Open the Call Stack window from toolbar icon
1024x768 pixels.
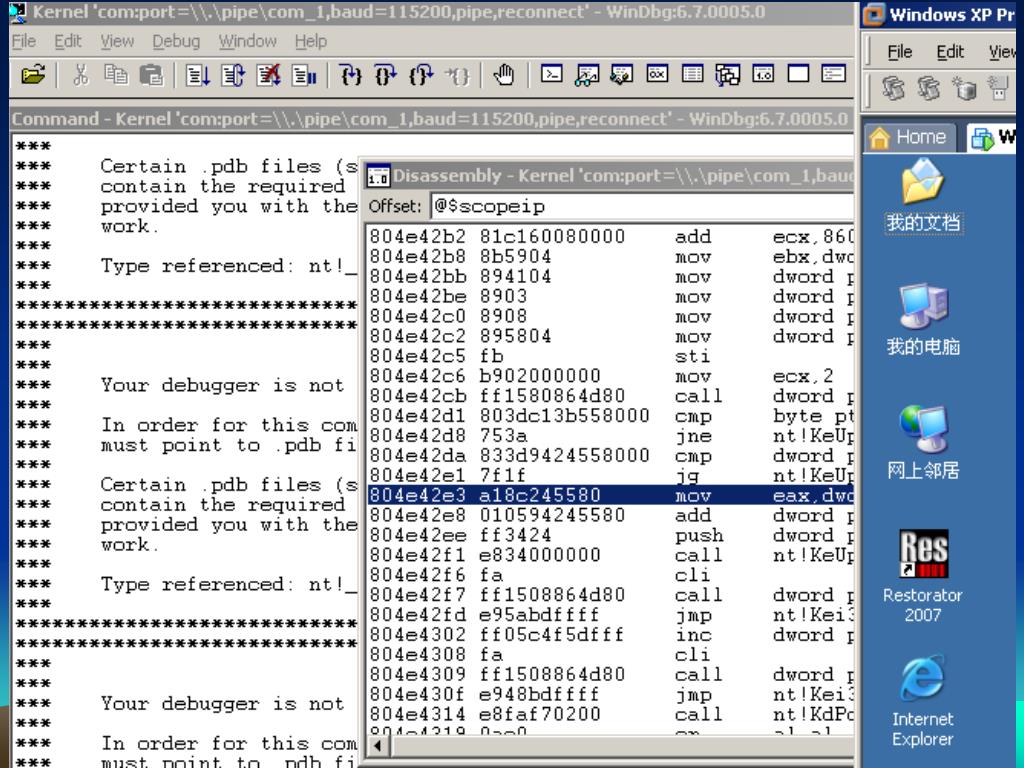728,75
